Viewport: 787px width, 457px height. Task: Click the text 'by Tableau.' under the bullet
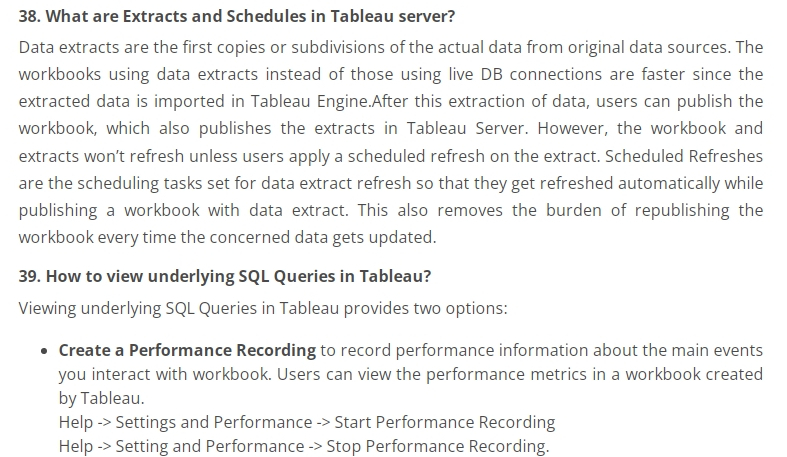101,398
